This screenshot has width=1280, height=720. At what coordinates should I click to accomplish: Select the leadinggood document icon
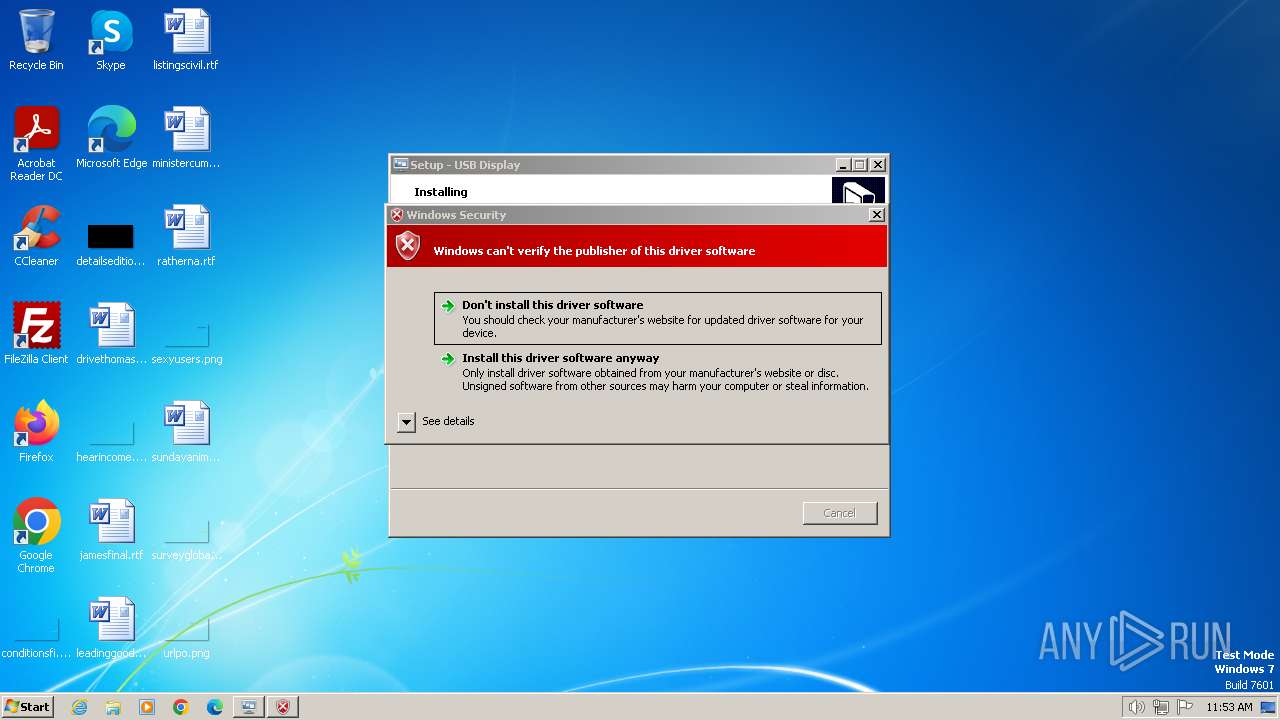pyautogui.click(x=111, y=627)
